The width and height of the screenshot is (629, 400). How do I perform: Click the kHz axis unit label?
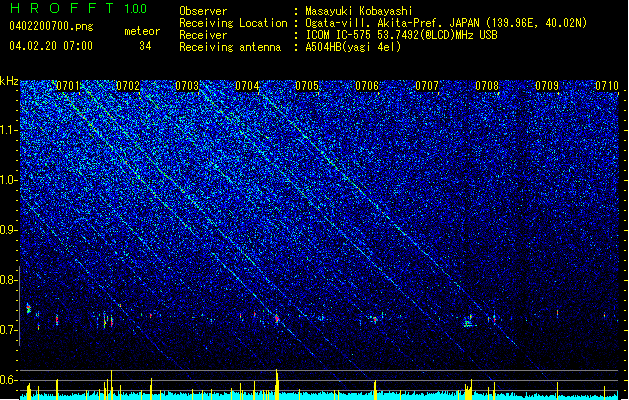coord(9,81)
